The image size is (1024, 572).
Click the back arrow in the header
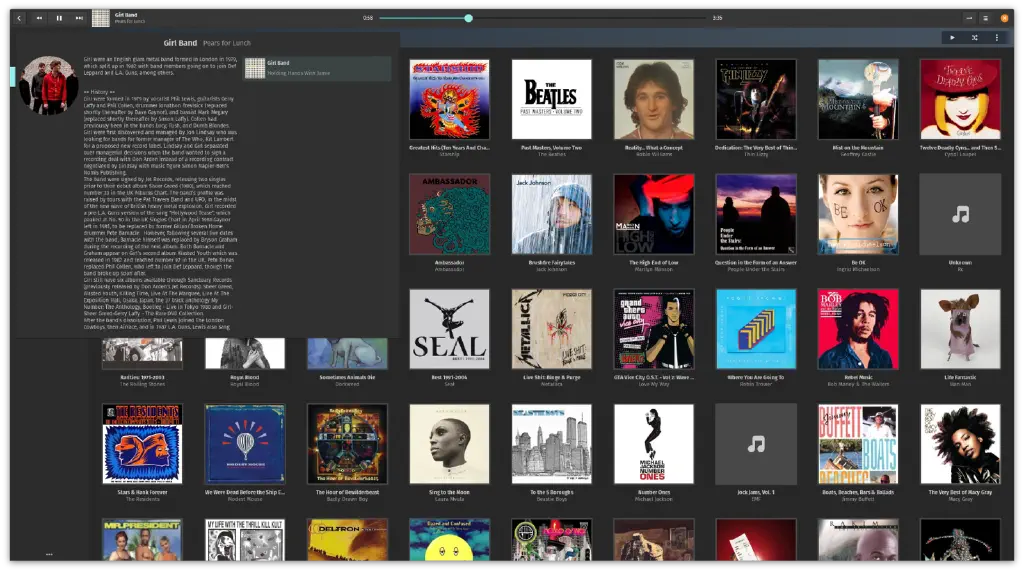click(19, 18)
